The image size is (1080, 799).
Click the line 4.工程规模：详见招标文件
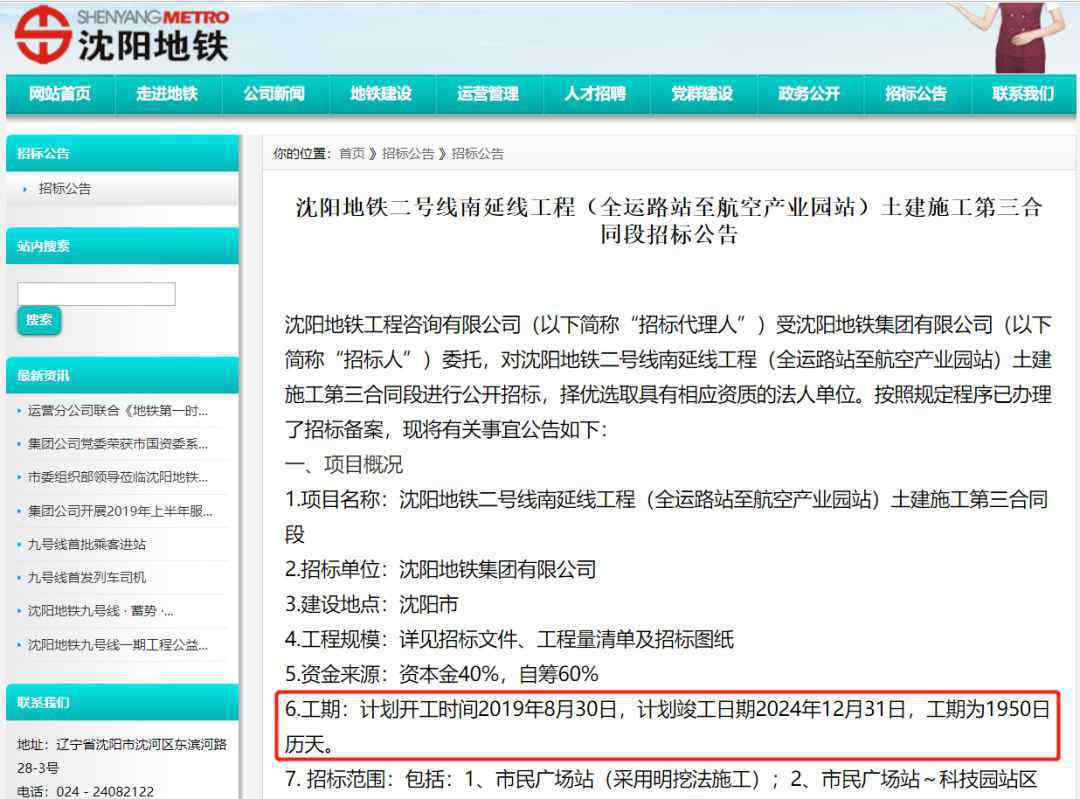click(x=509, y=640)
